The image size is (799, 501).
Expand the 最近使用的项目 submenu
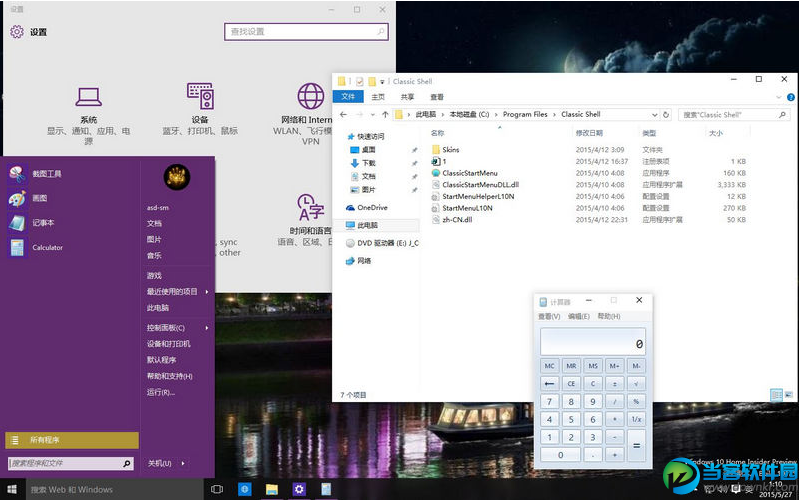click(x=208, y=291)
